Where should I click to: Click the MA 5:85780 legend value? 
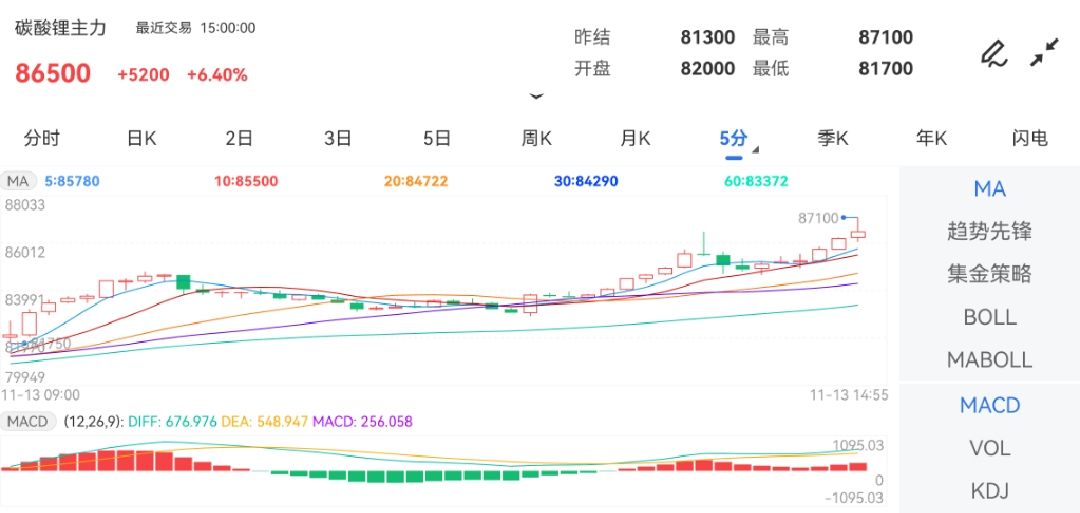coord(72,182)
